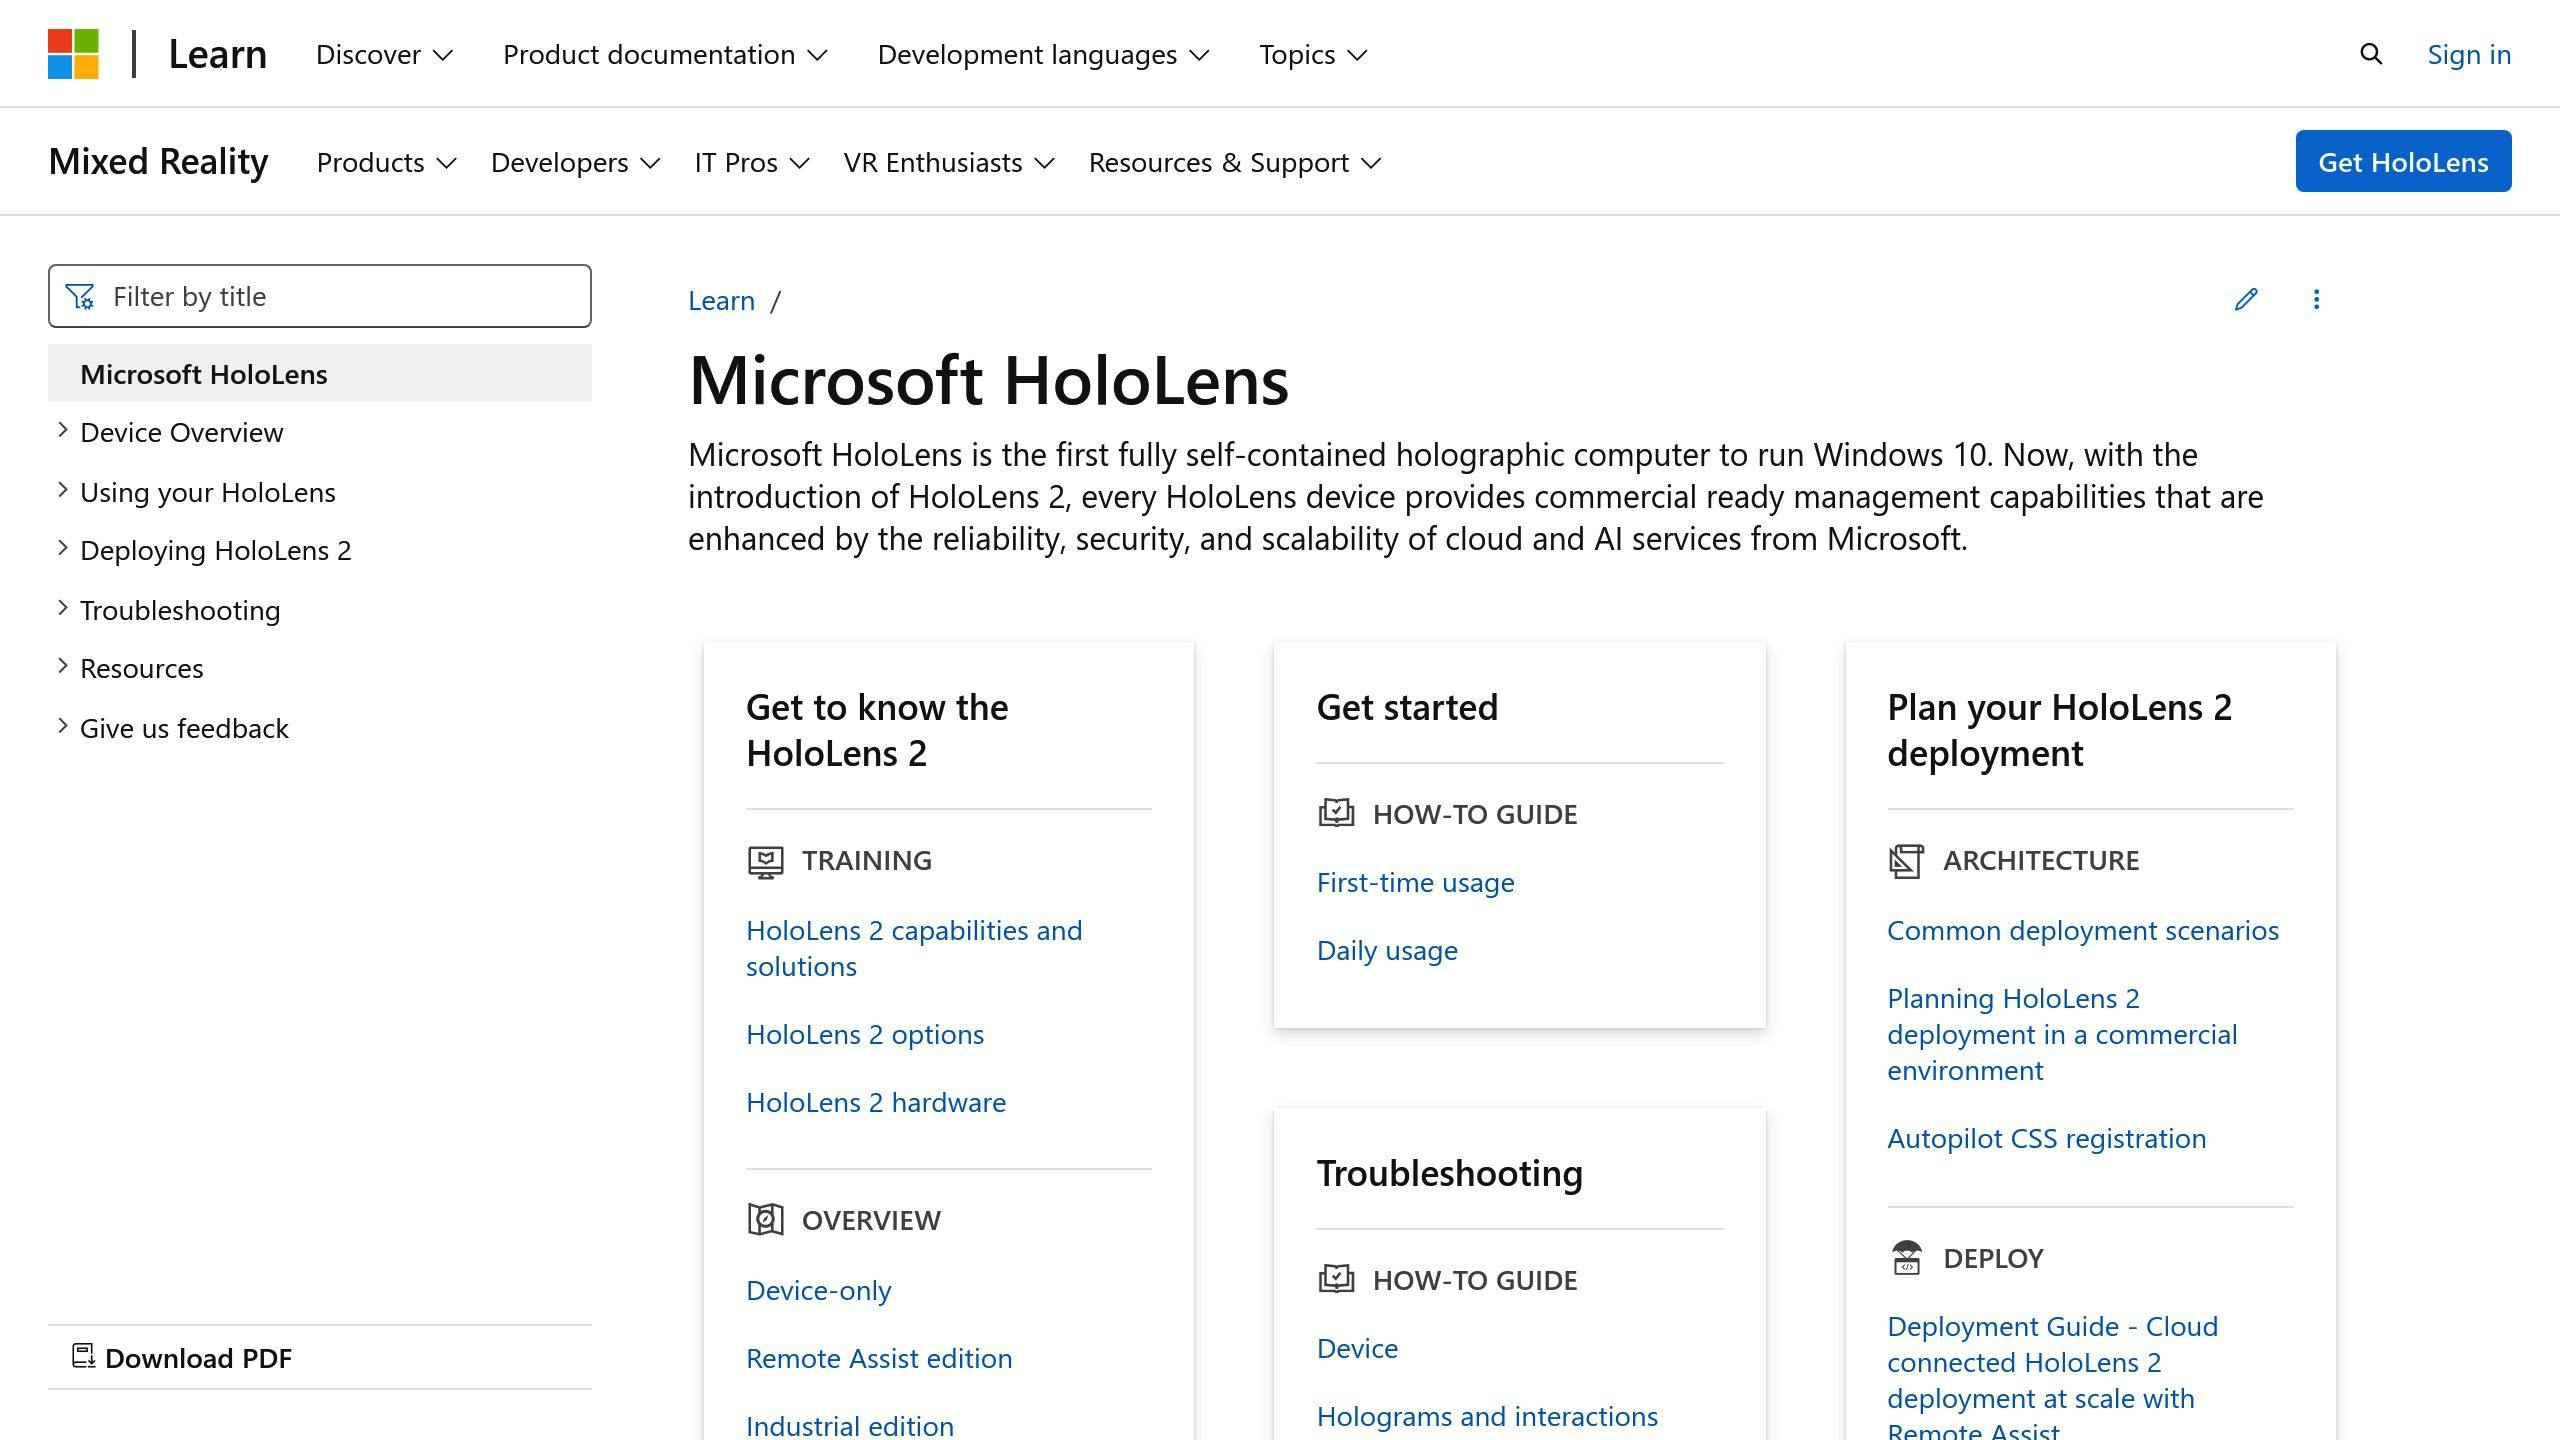Screen dimensions: 2560x1440
Task: Expand the Give us feedback node
Action: click(x=63, y=726)
